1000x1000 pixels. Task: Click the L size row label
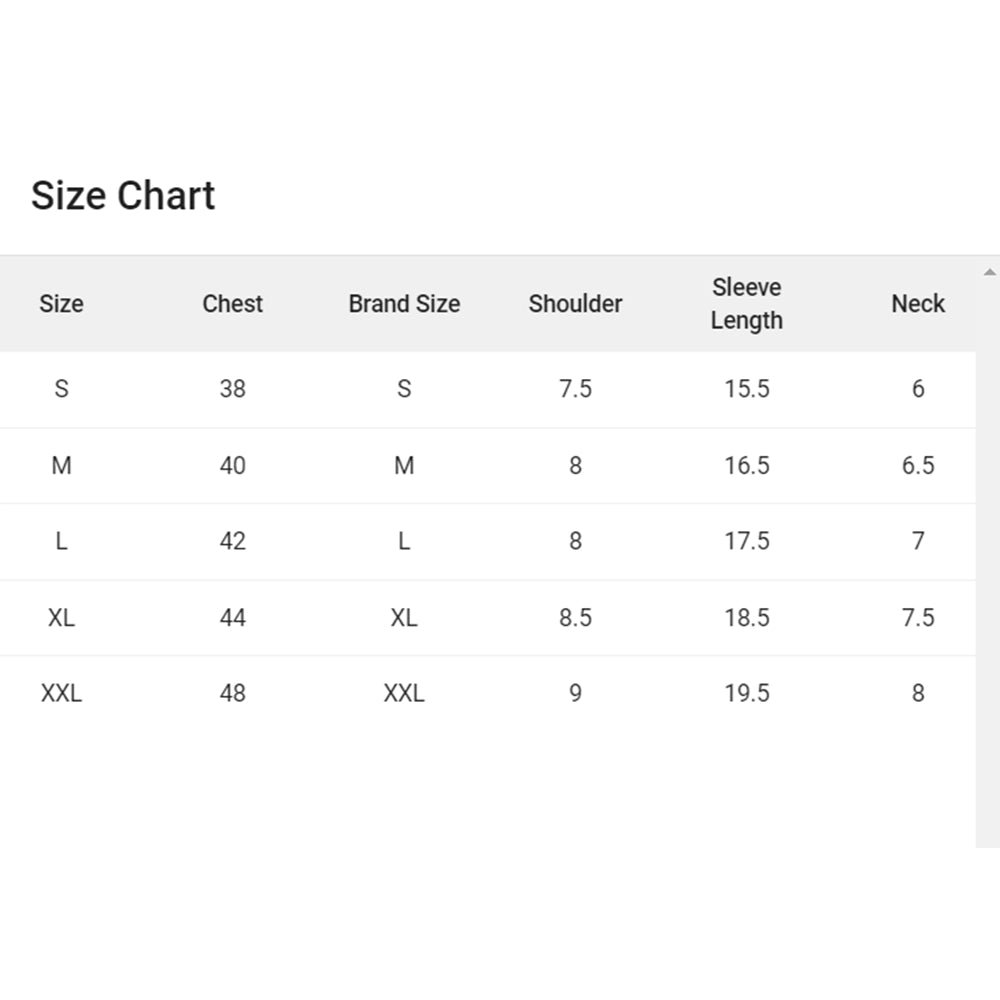(x=61, y=541)
